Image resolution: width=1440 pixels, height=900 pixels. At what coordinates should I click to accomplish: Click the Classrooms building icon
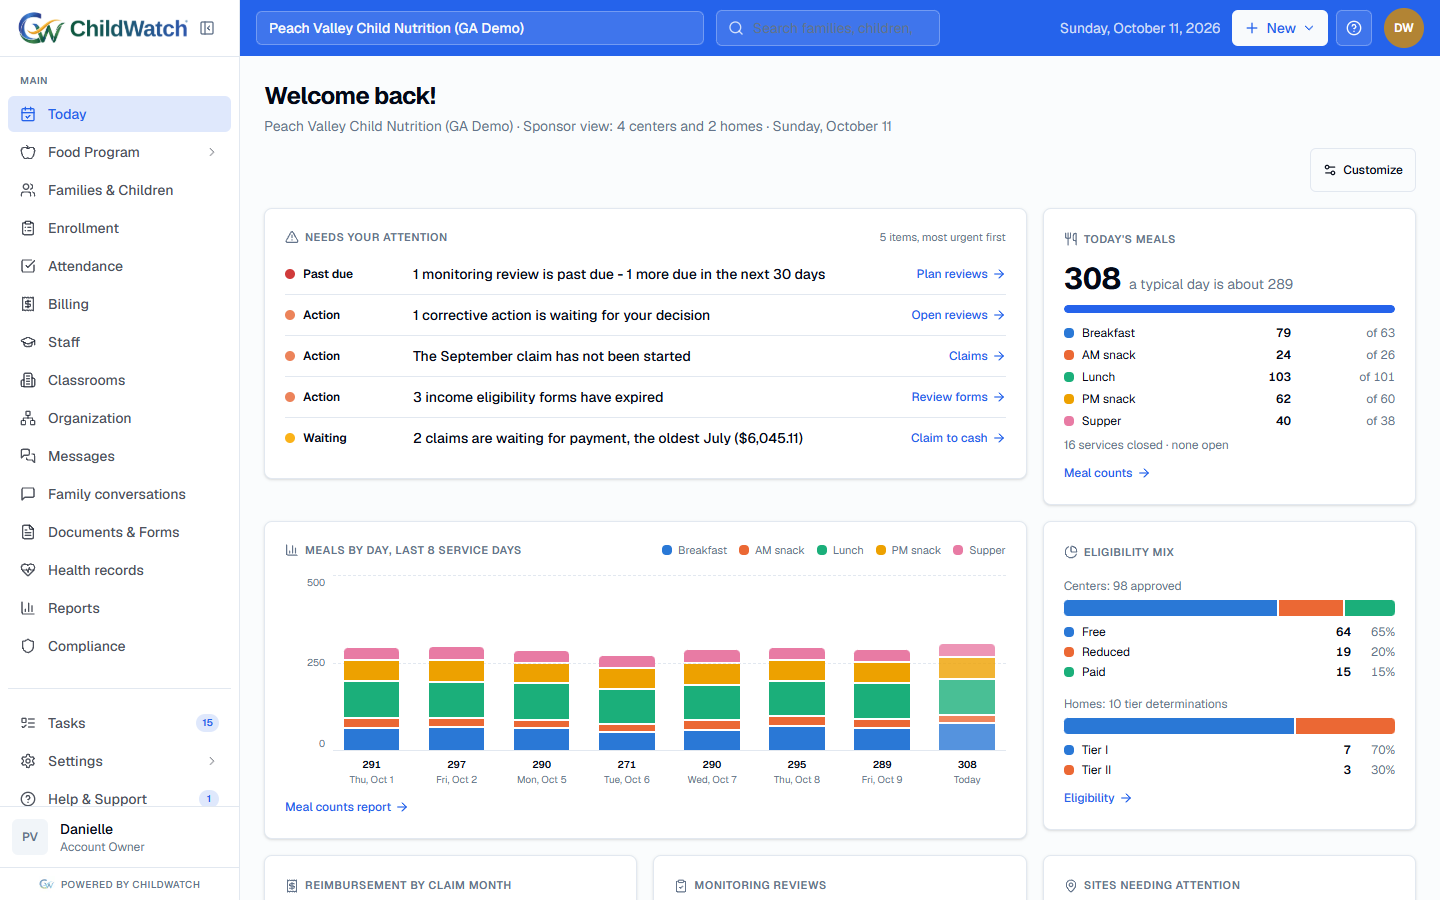tap(28, 380)
